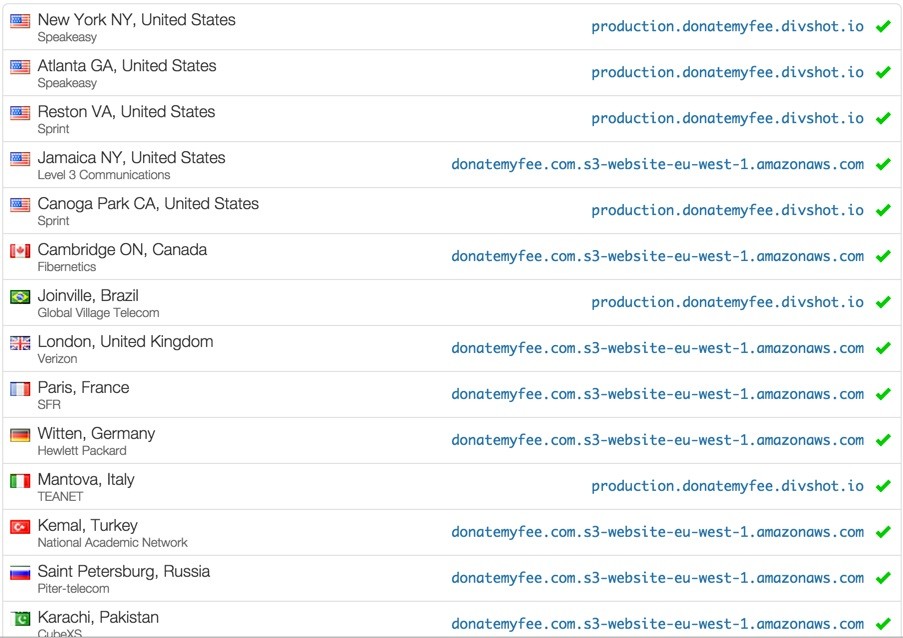Image resolution: width=903 pixels, height=638 pixels.
Task: Click the Brazil flag icon beside Joinville
Action: click(x=20, y=297)
